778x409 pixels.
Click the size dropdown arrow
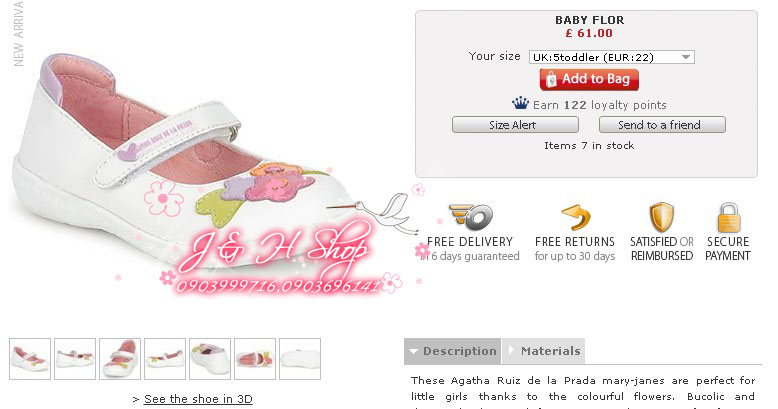(686, 57)
